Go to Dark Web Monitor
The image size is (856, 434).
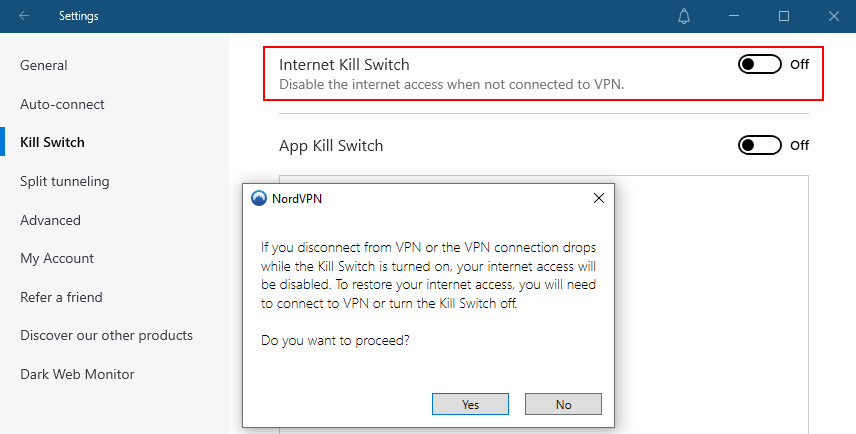tap(77, 374)
